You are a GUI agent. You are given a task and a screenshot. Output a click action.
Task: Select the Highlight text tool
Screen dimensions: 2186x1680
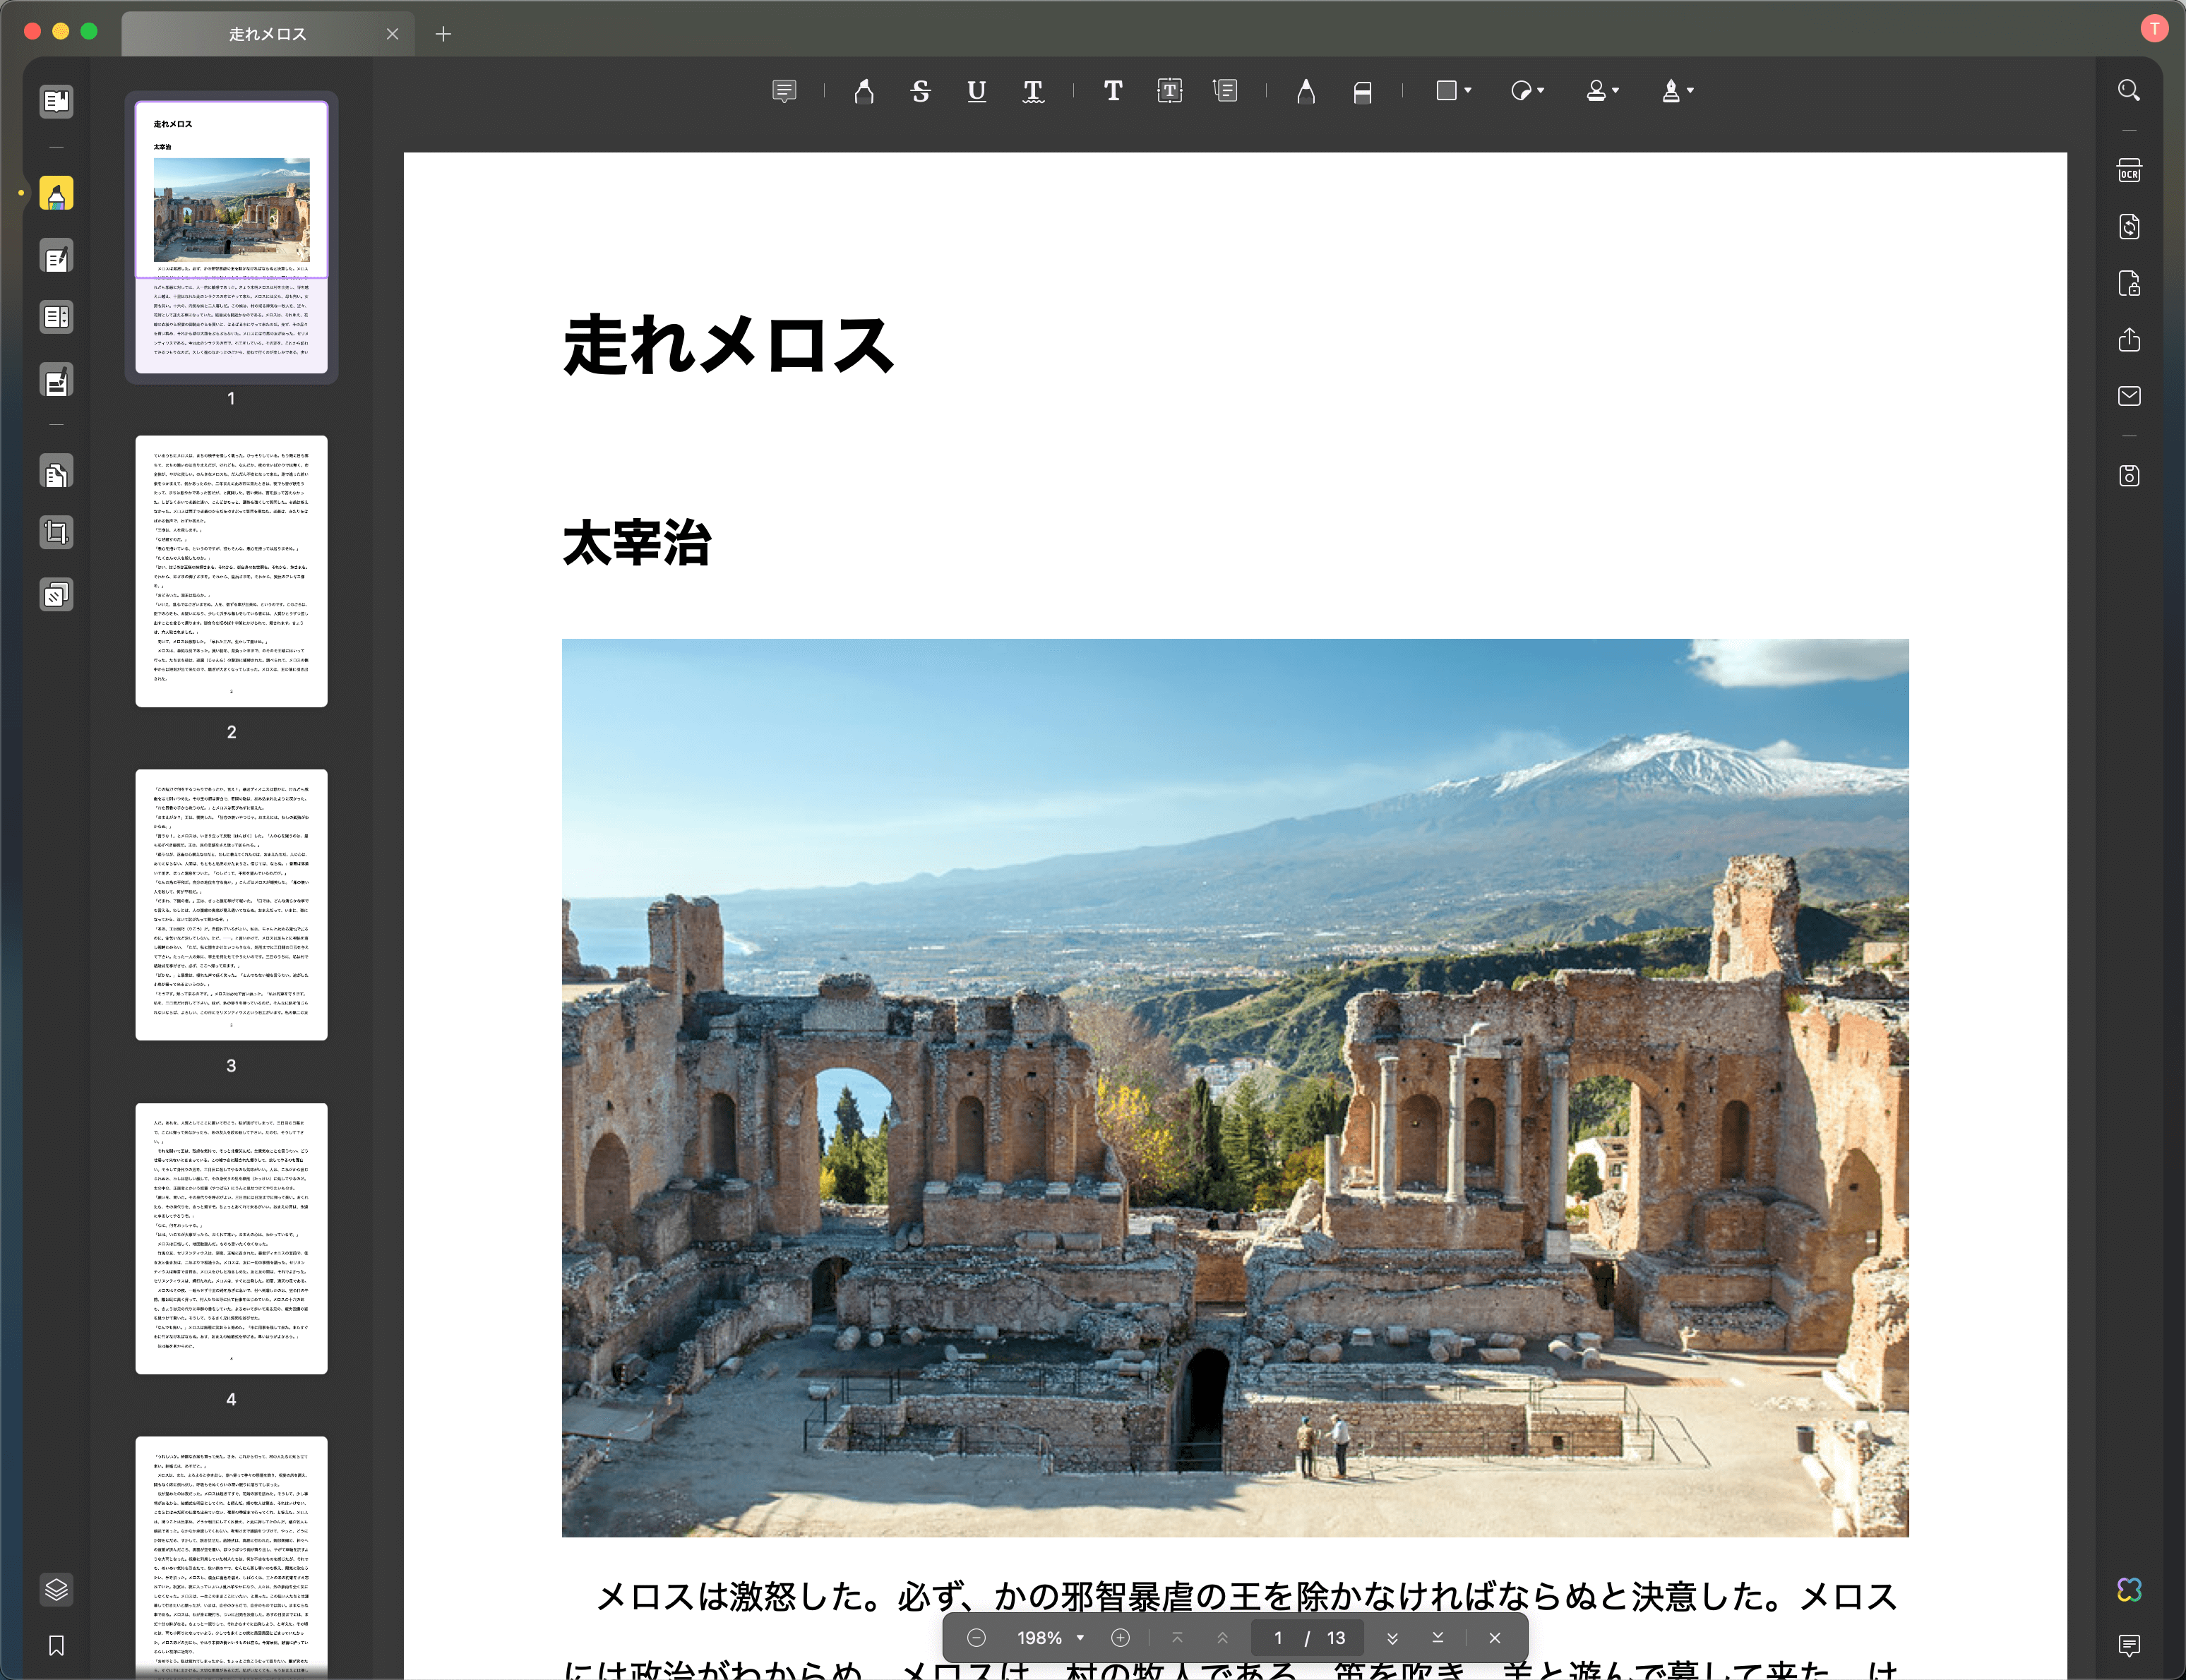click(864, 91)
